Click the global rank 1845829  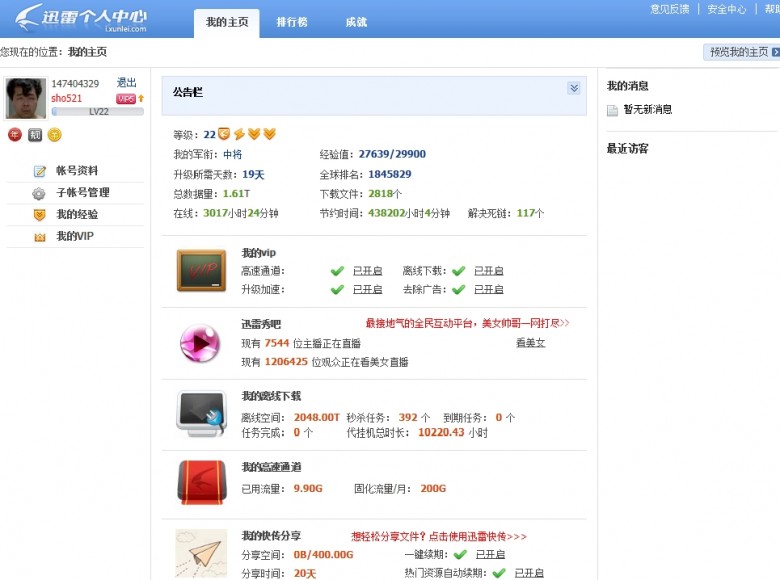point(390,174)
